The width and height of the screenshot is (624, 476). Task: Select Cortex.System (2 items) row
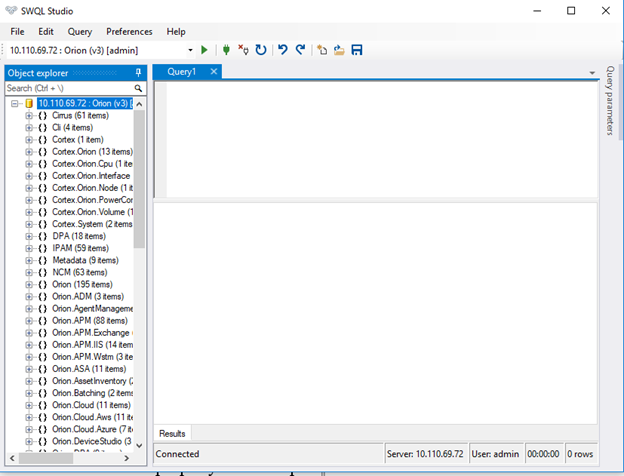point(92,224)
